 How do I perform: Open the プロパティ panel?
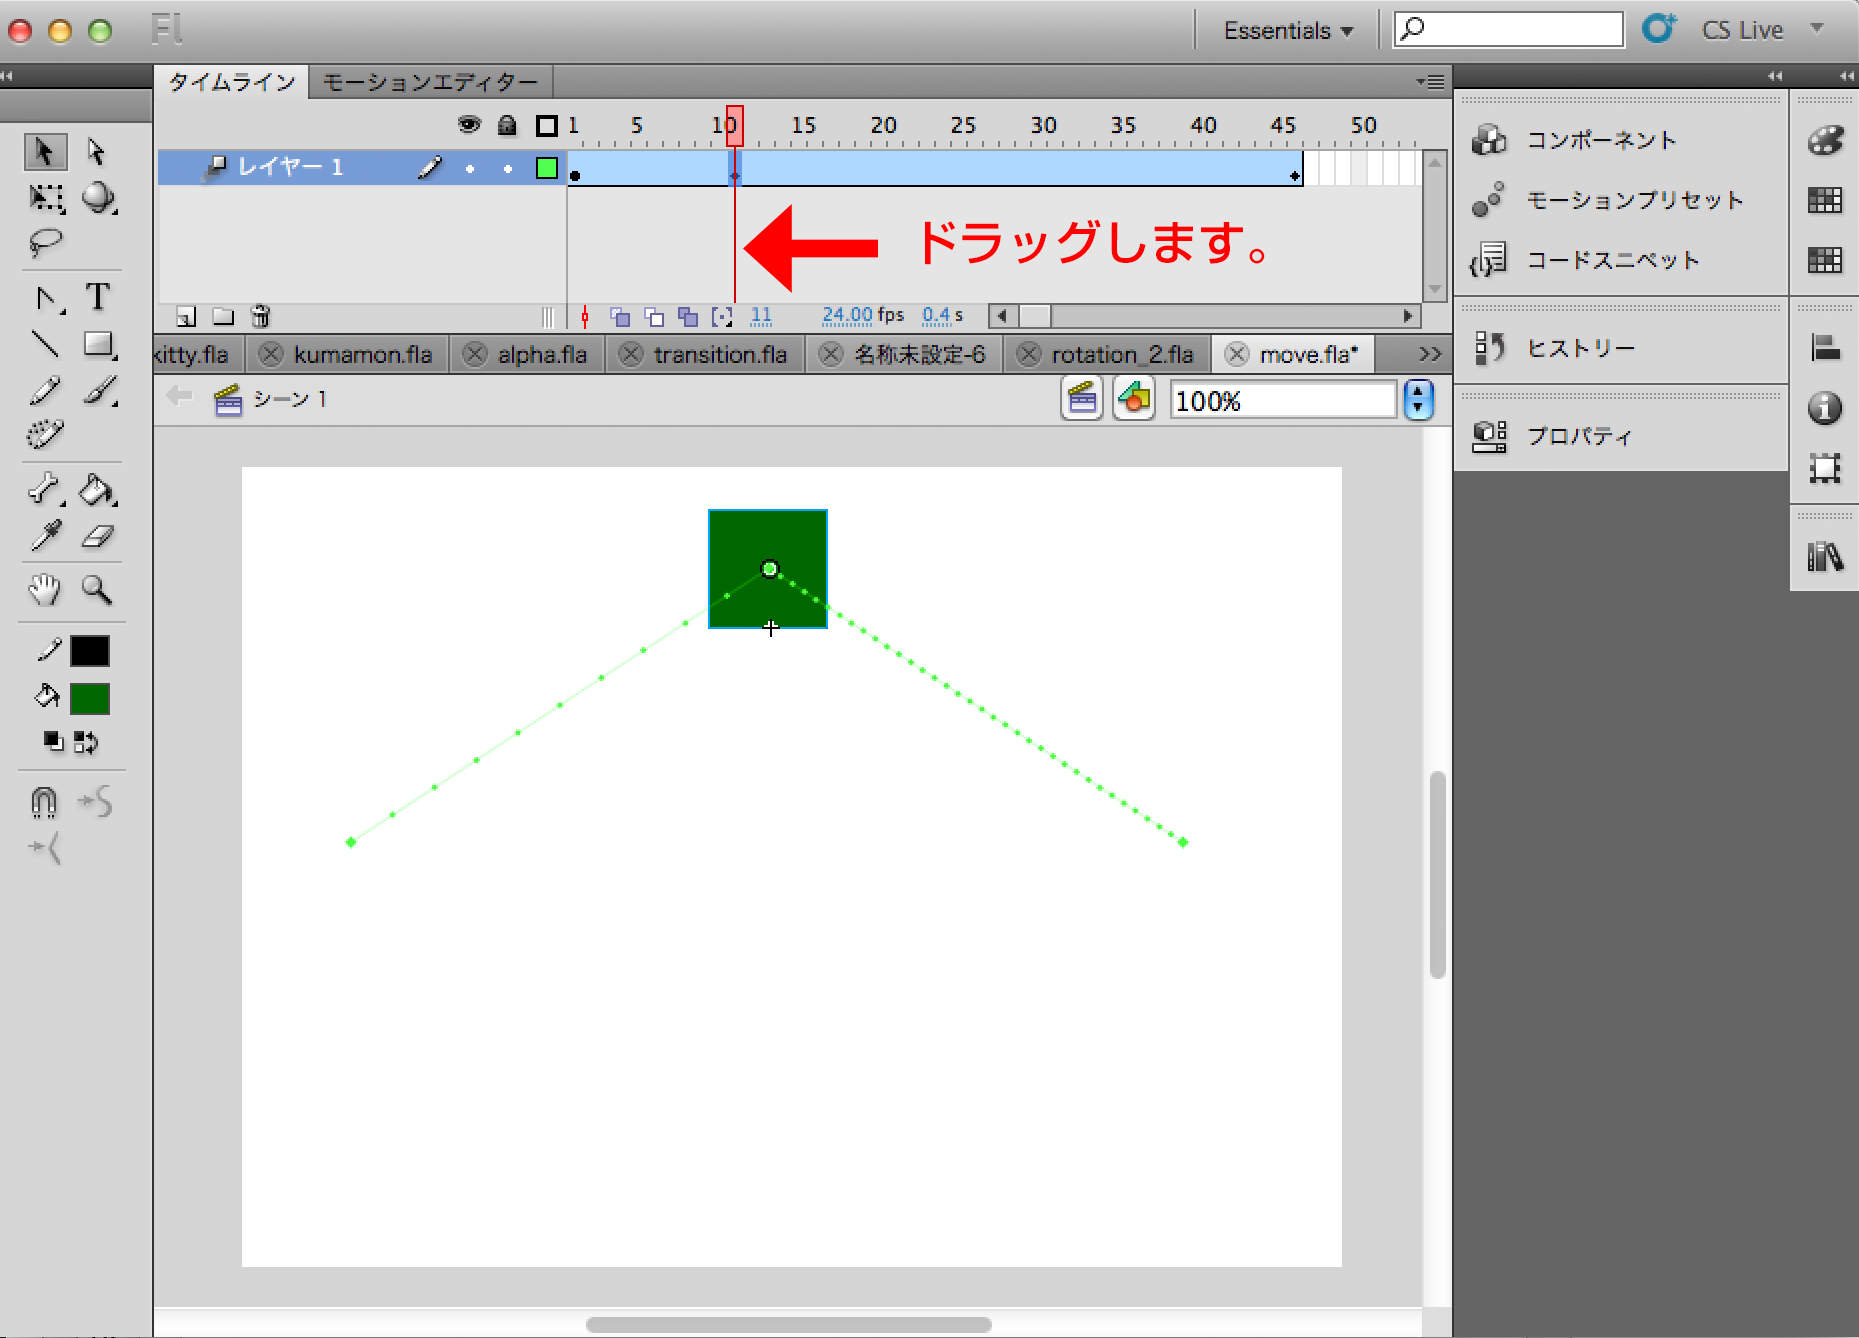[1578, 436]
